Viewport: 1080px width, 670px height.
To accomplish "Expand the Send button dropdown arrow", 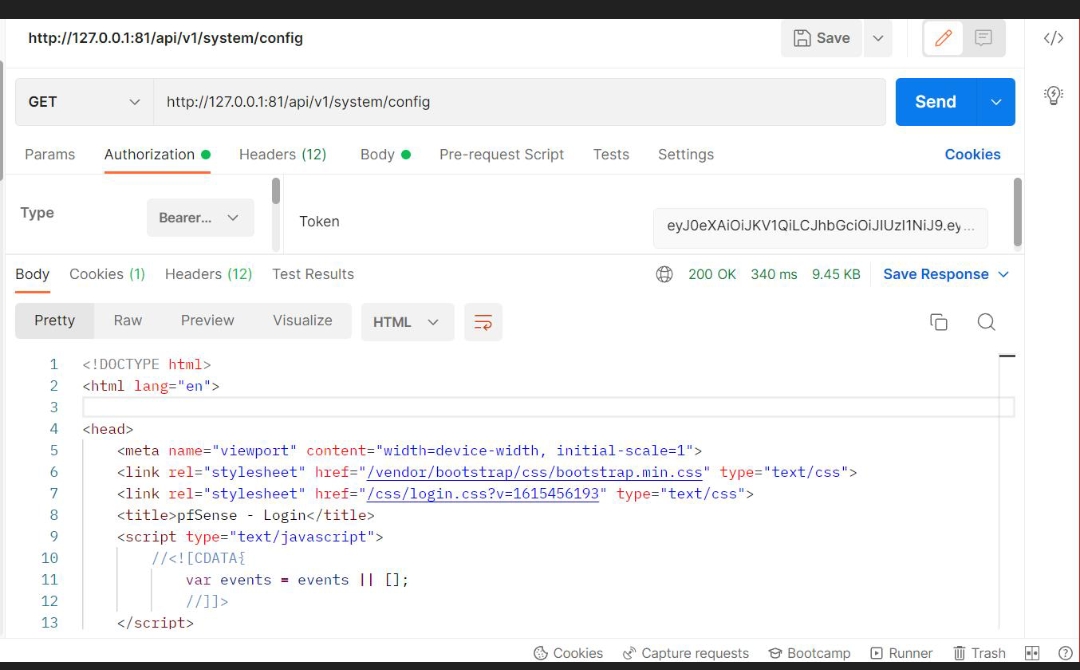I will (995, 101).
